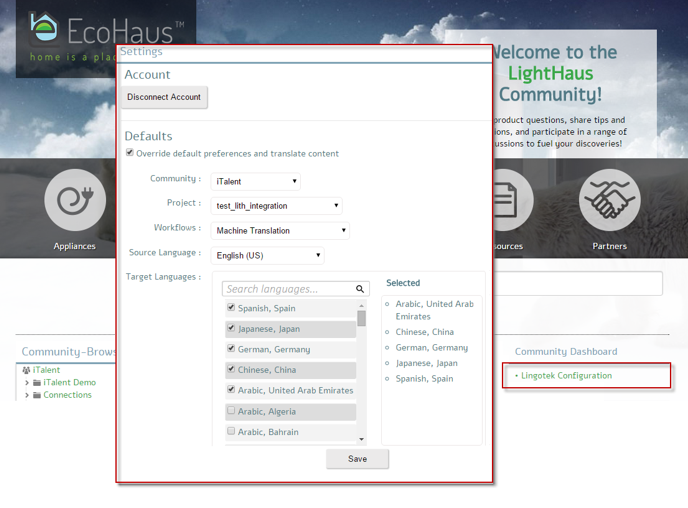The width and height of the screenshot is (688, 508).
Task: Open the Partners handshake icon
Action: point(609,200)
